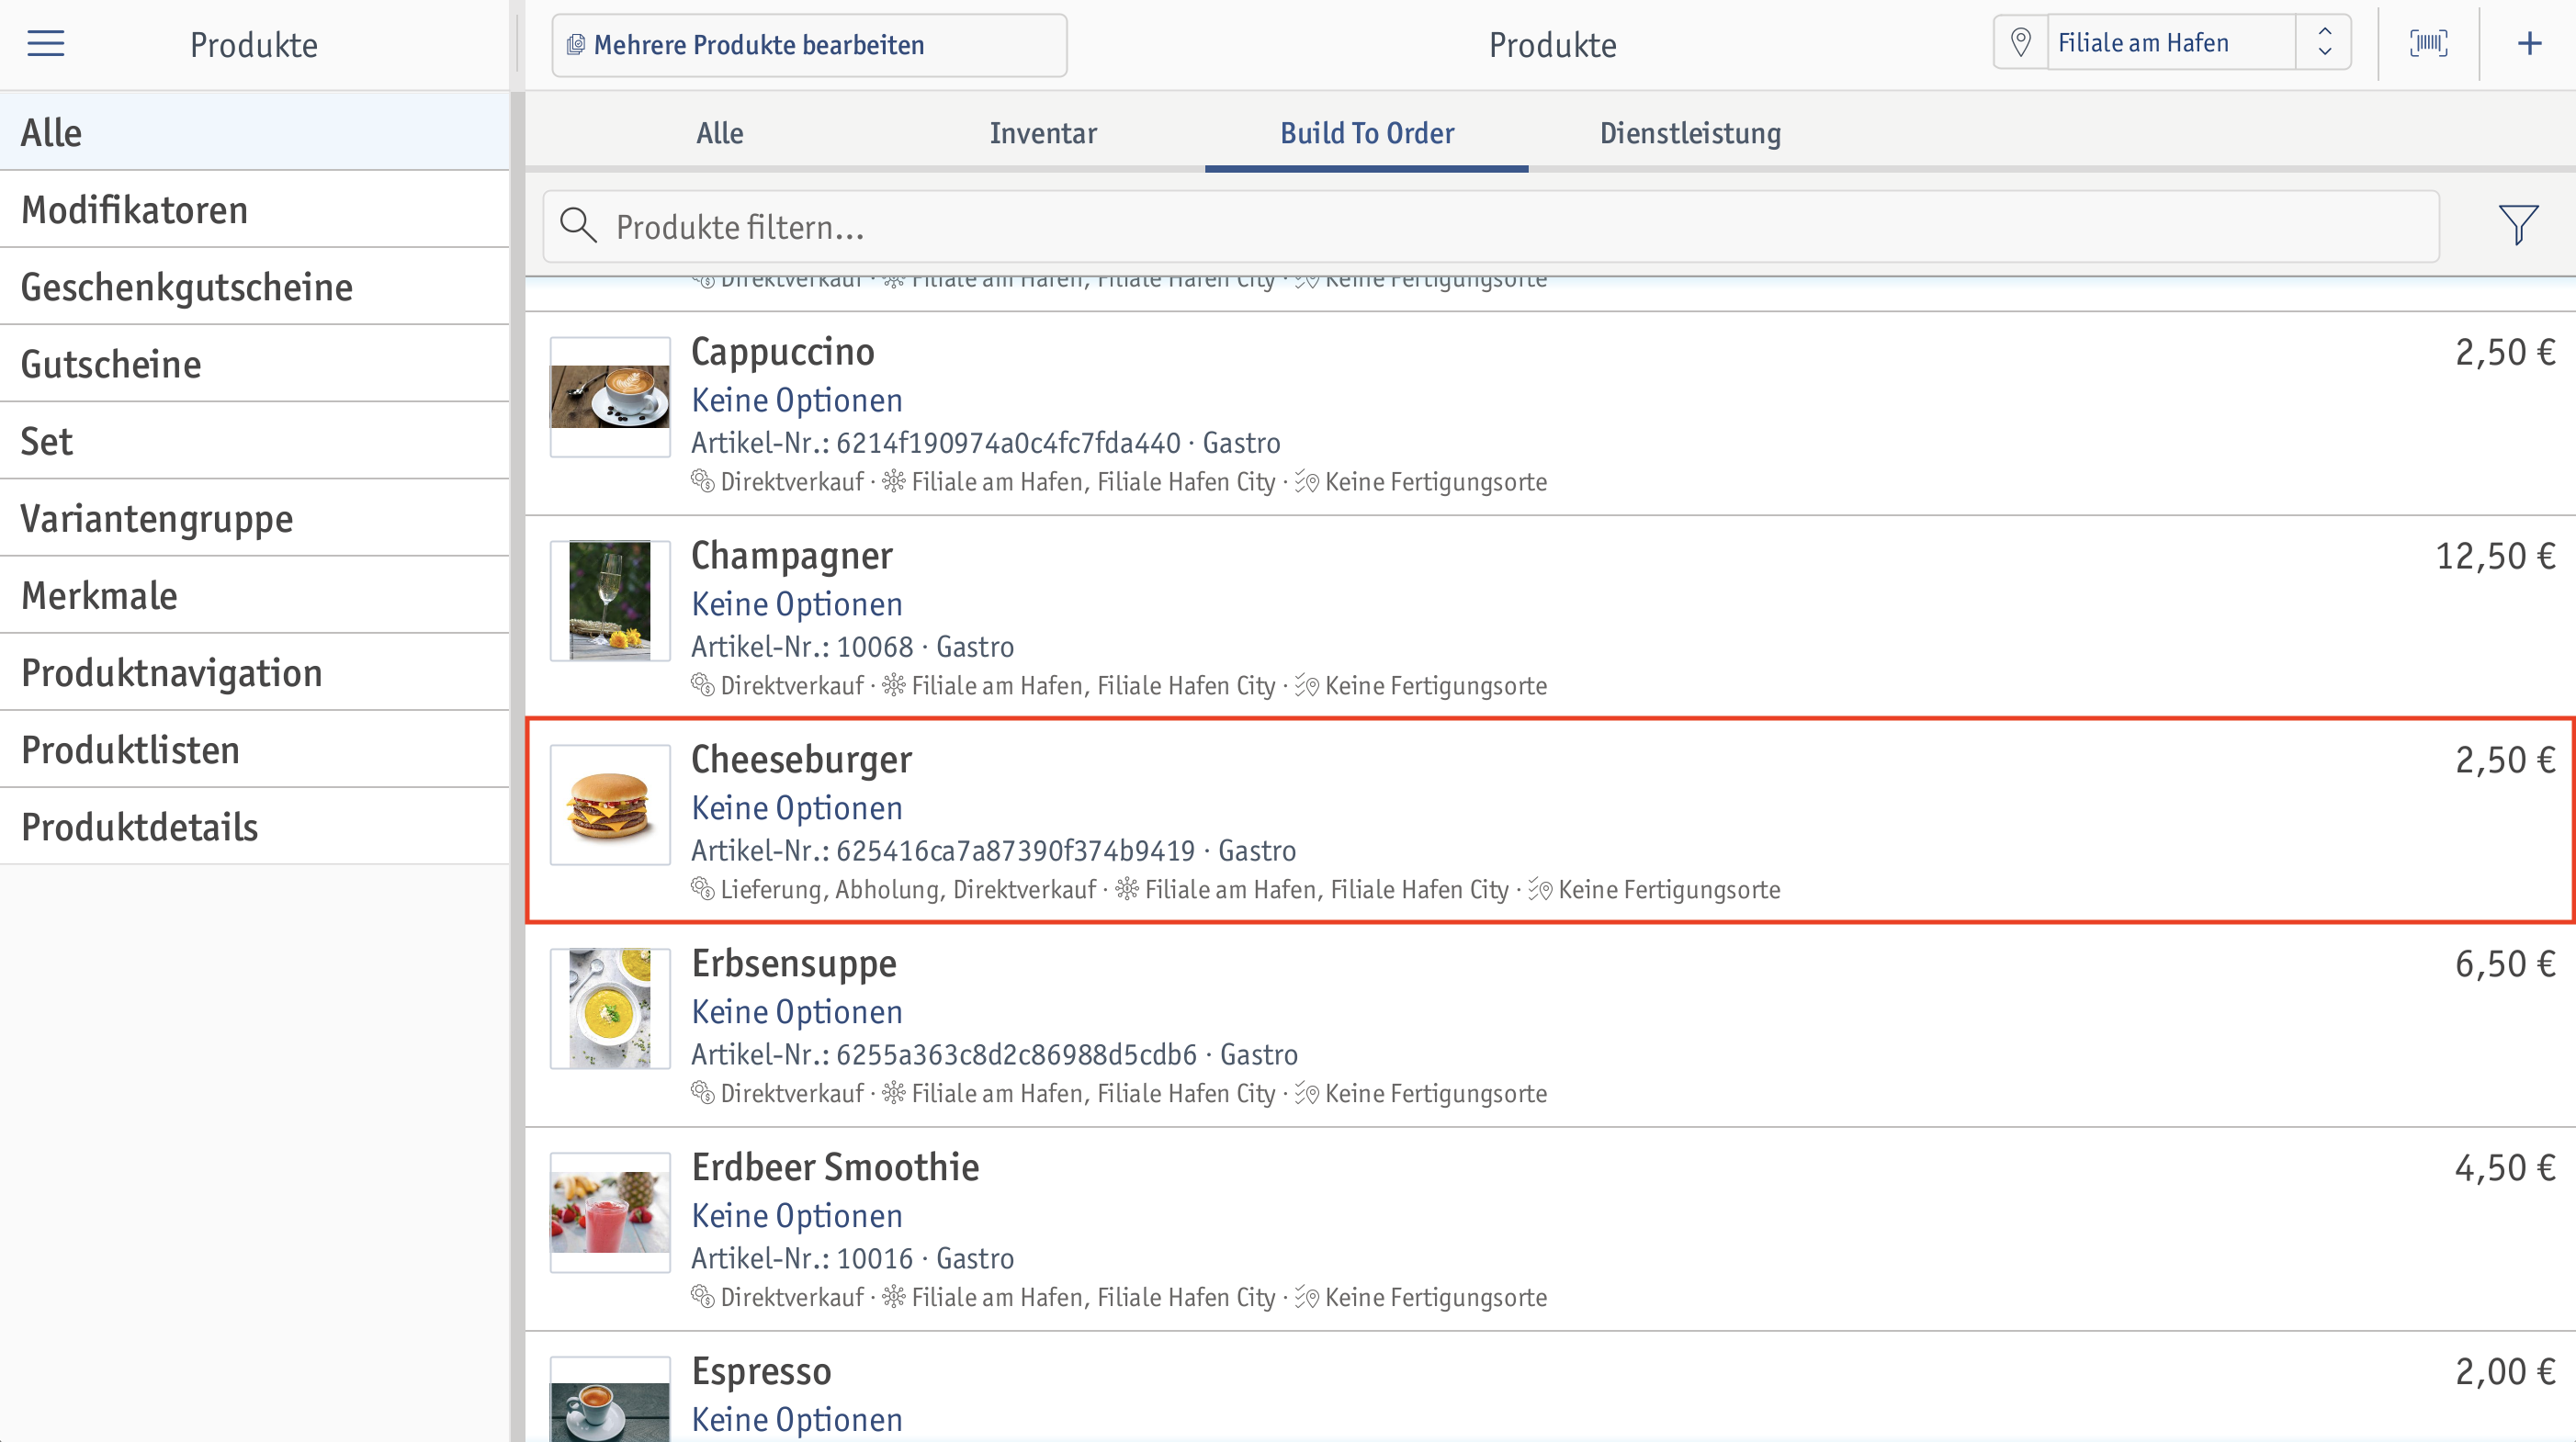Open Produktdetails in the sidebar
2576x1442 pixels.
tap(254, 826)
